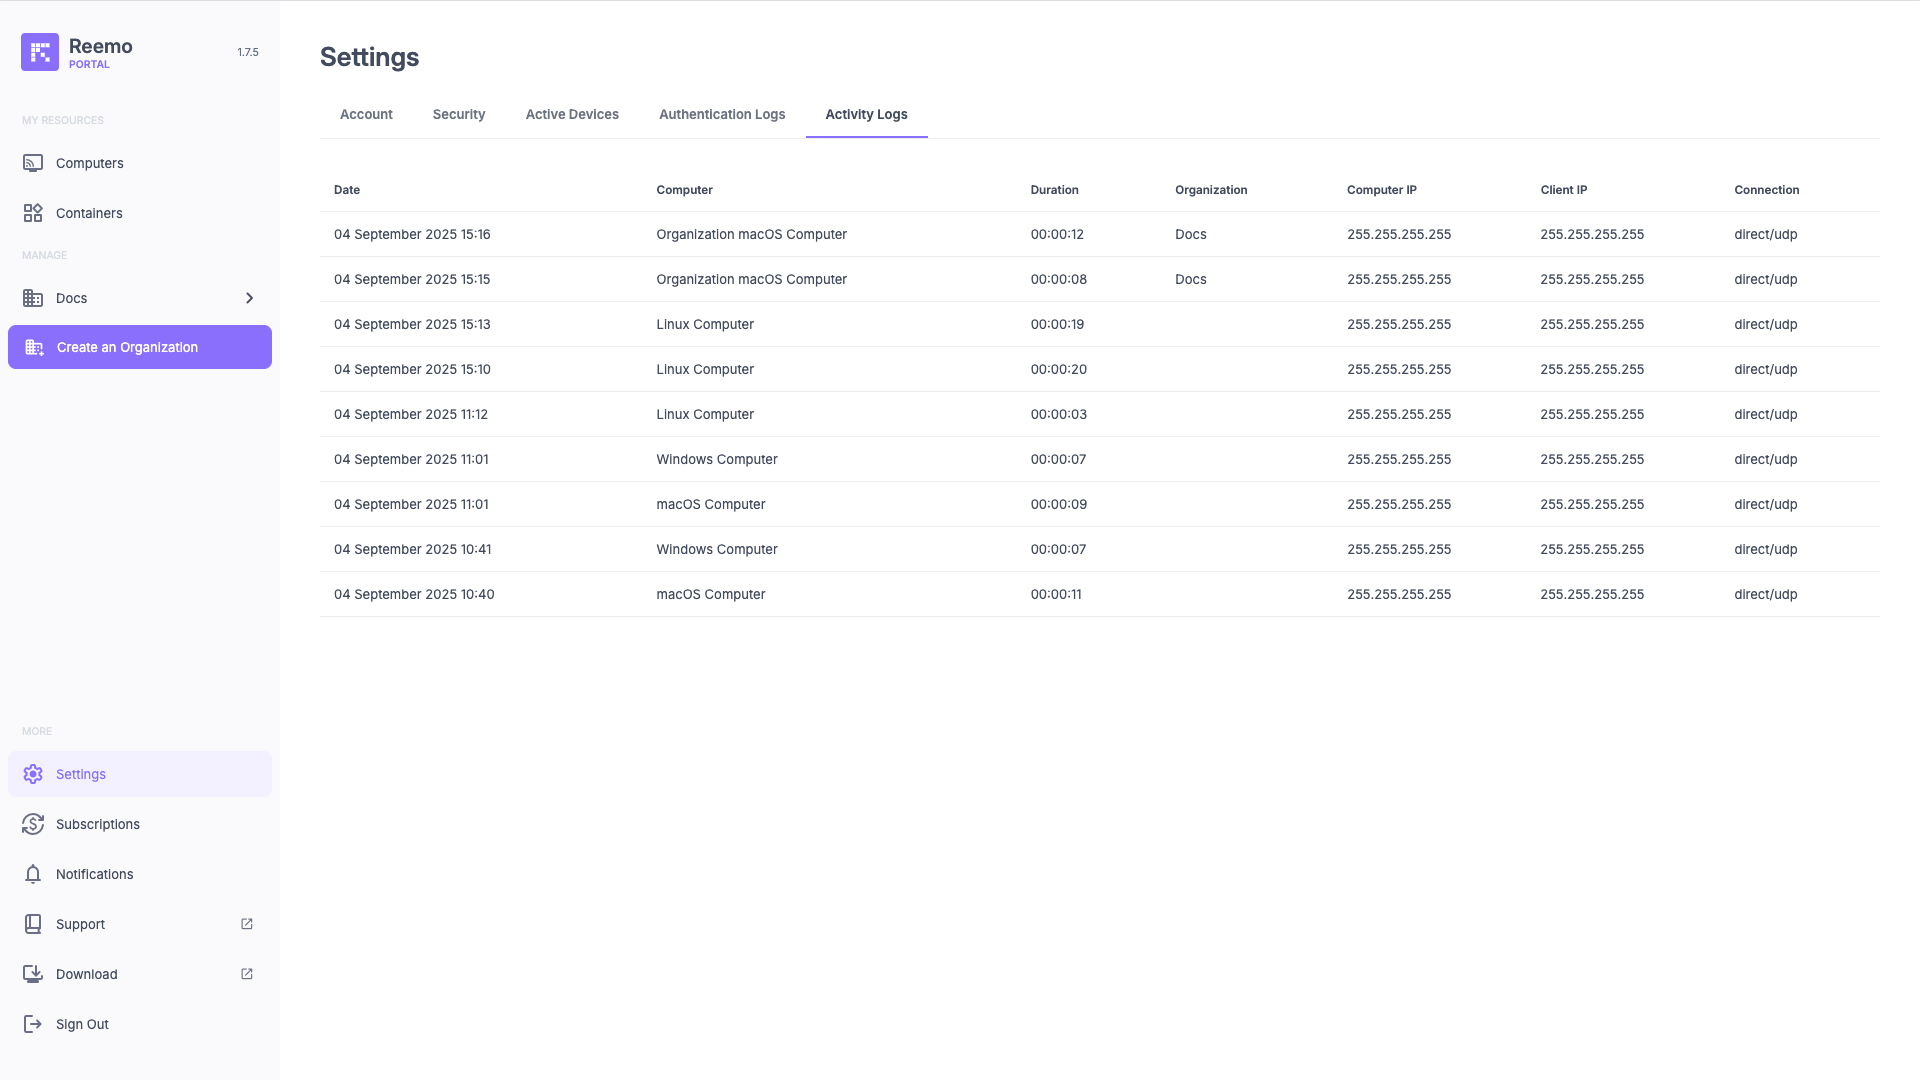Click the Download arrow icon

[33, 974]
